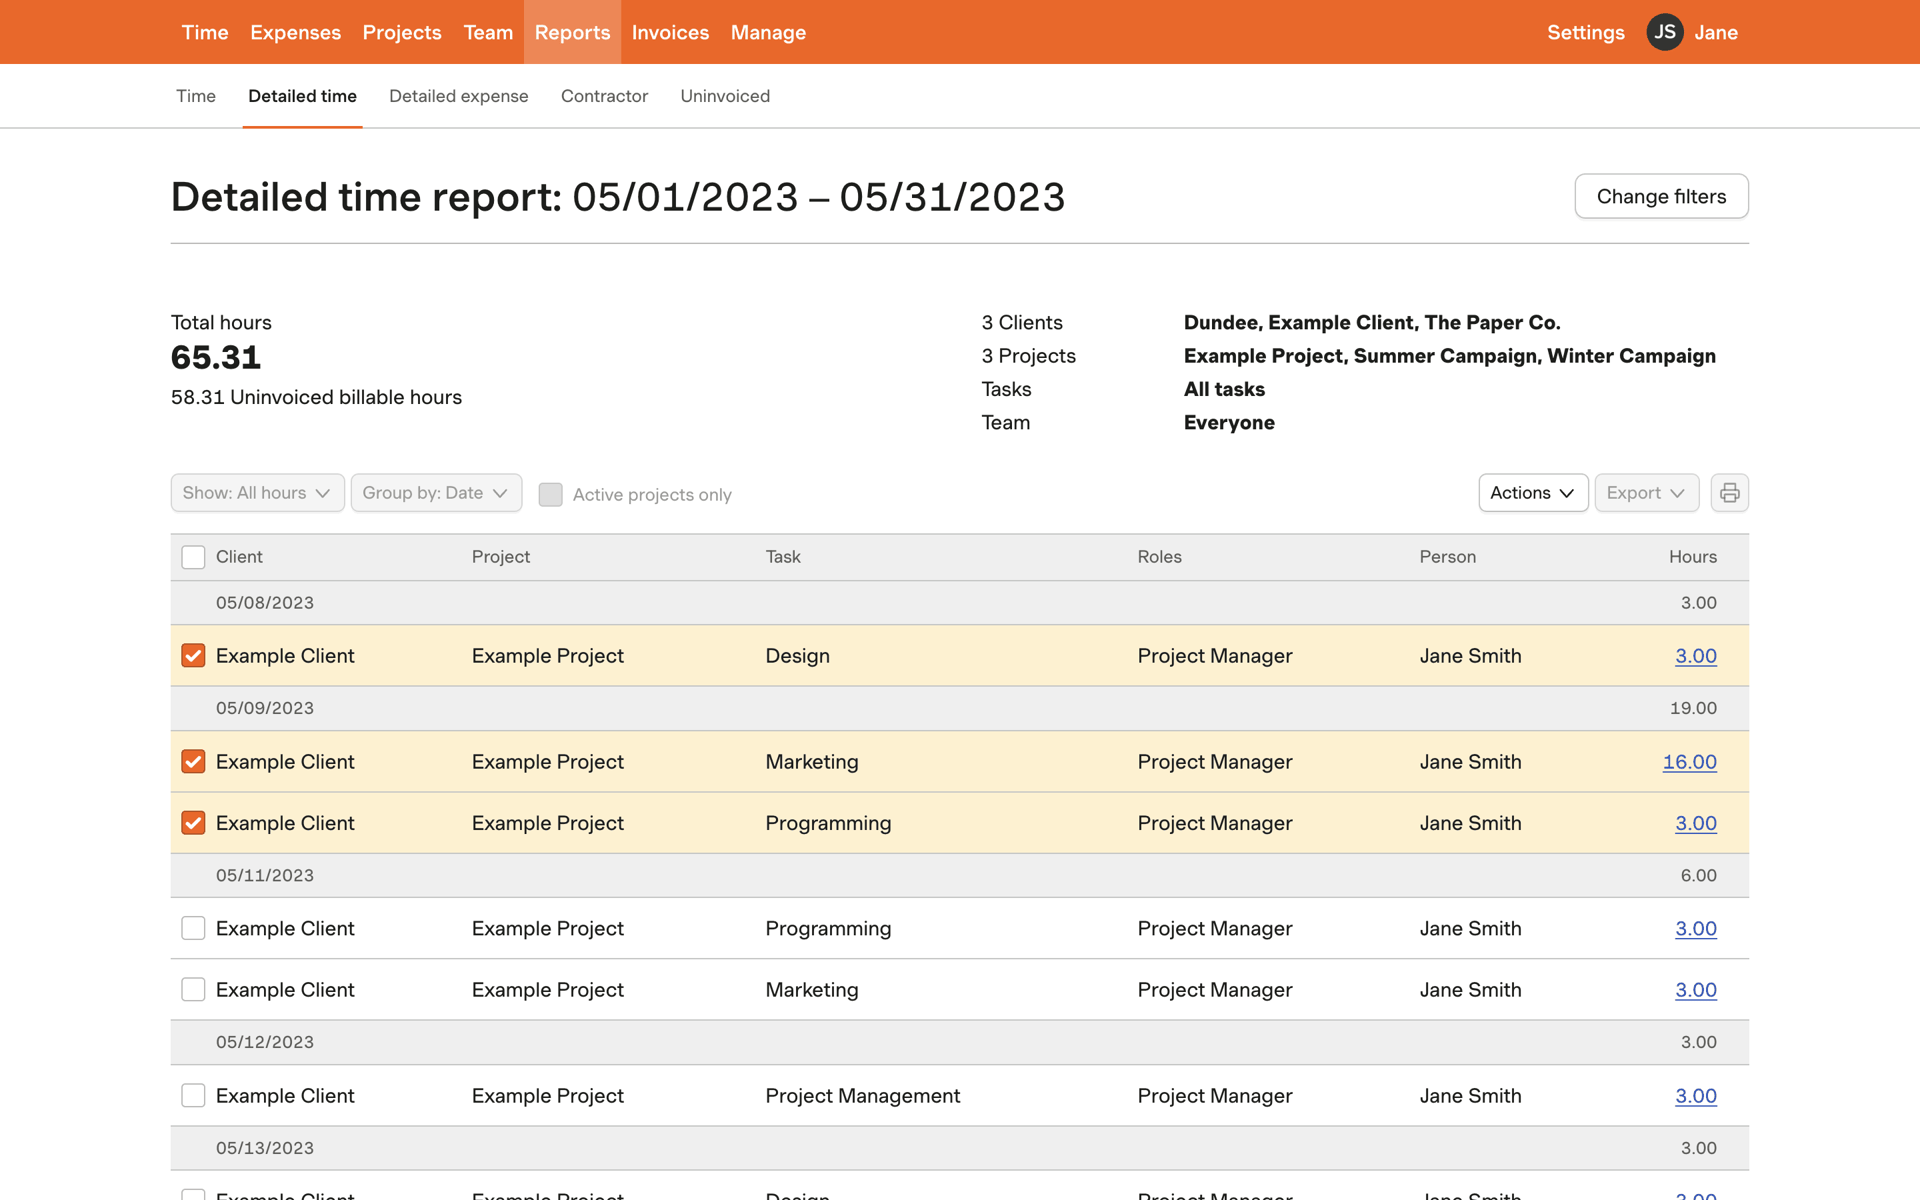Click the Roles column header
Image resolution: width=1920 pixels, height=1200 pixels.
[1159, 557]
